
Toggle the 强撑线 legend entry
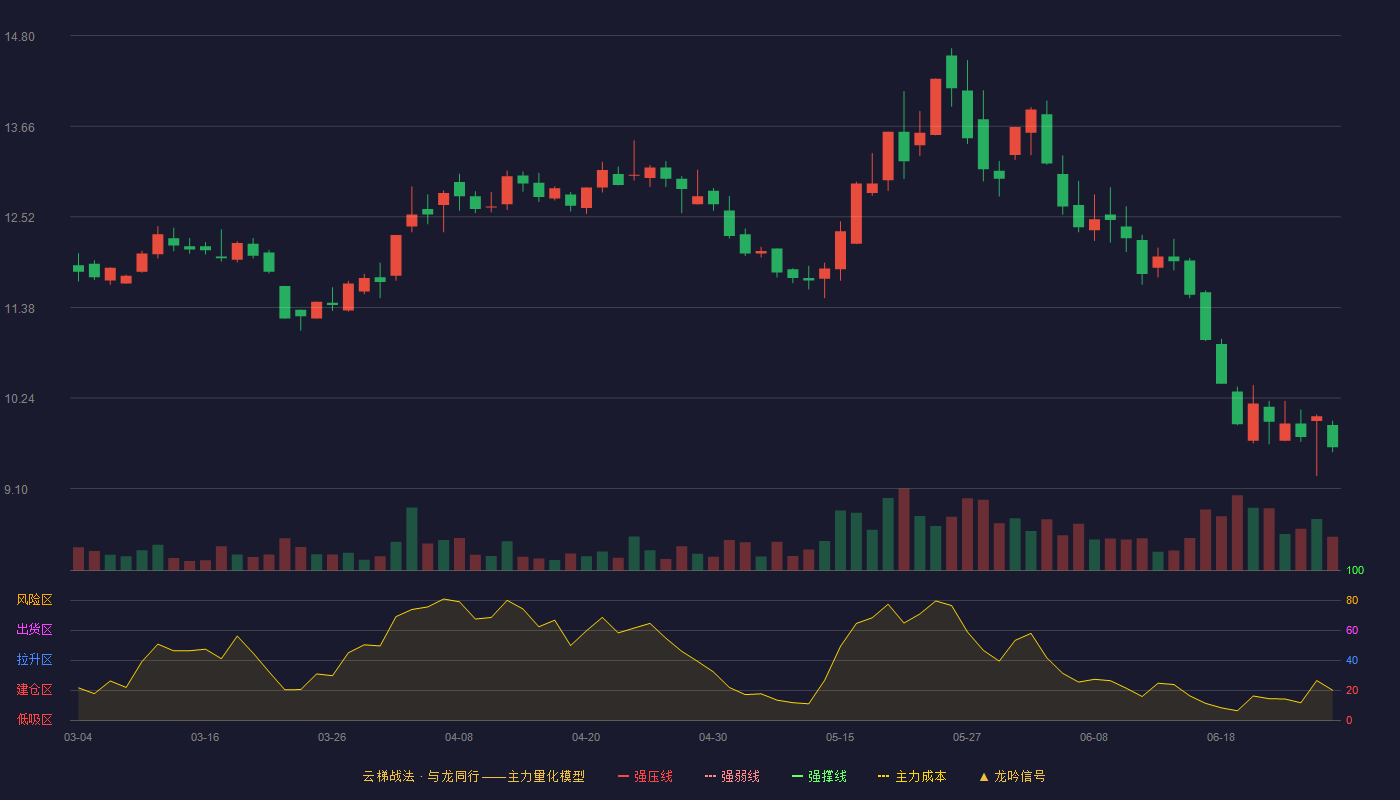(819, 776)
